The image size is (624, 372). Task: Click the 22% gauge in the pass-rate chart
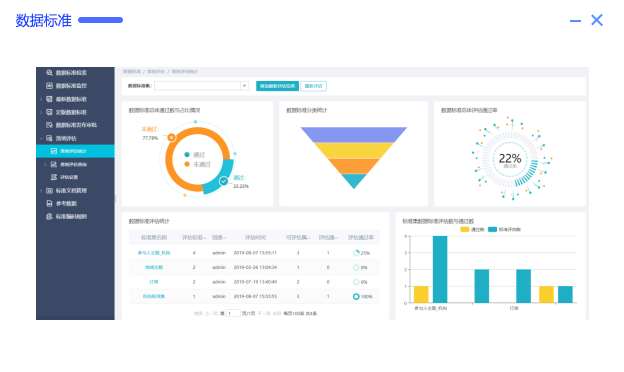pyautogui.click(x=510, y=159)
